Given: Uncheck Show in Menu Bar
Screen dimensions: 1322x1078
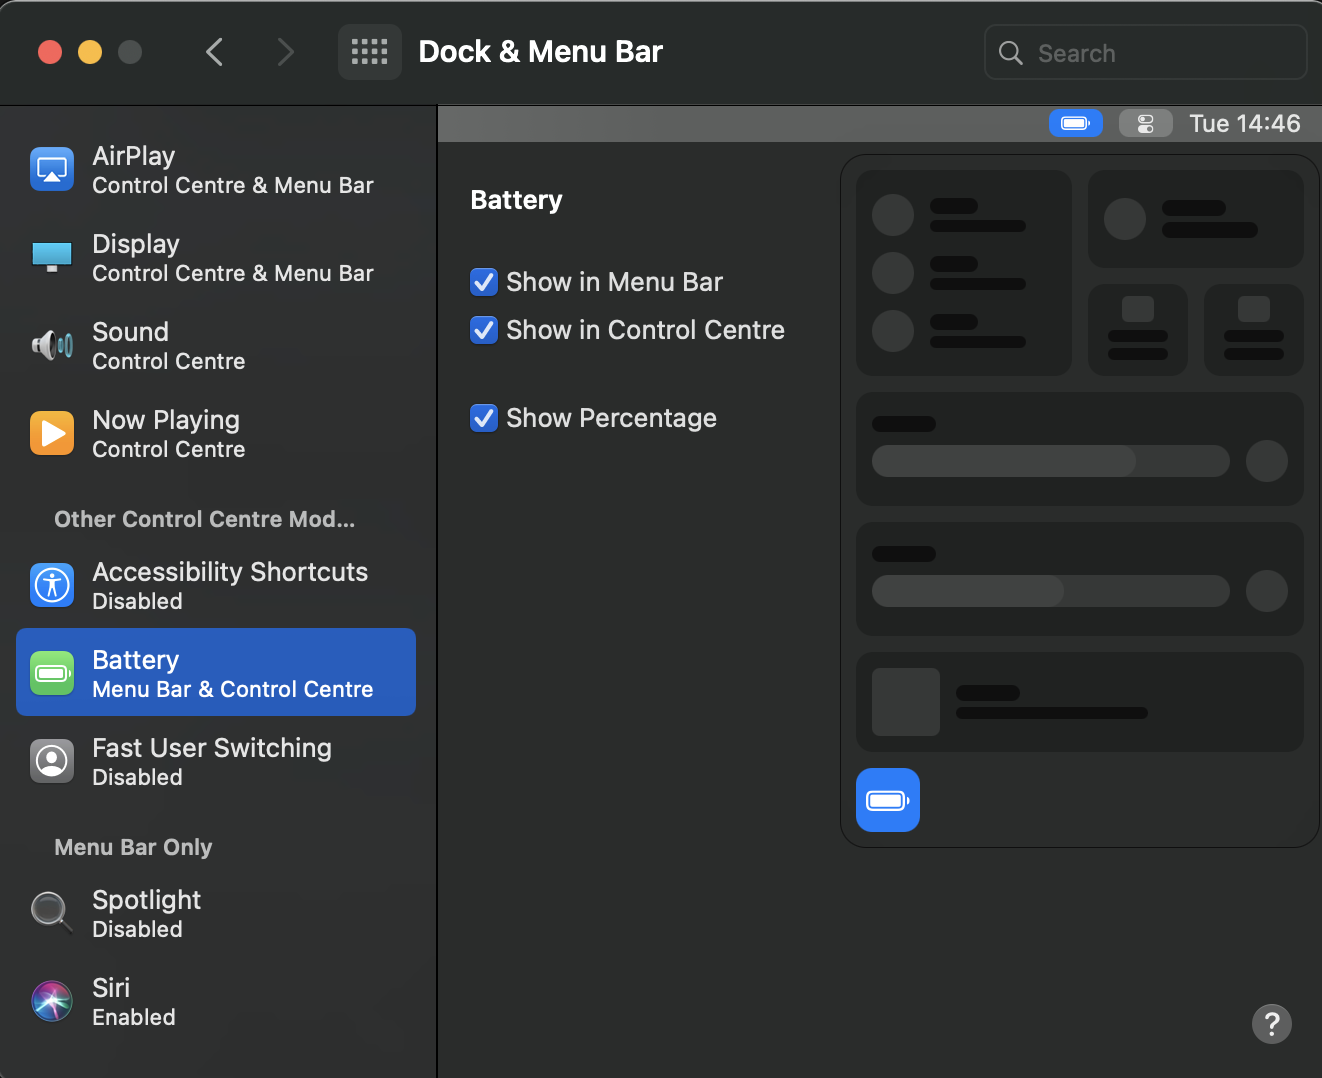Looking at the screenshot, I should click(484, 282).
